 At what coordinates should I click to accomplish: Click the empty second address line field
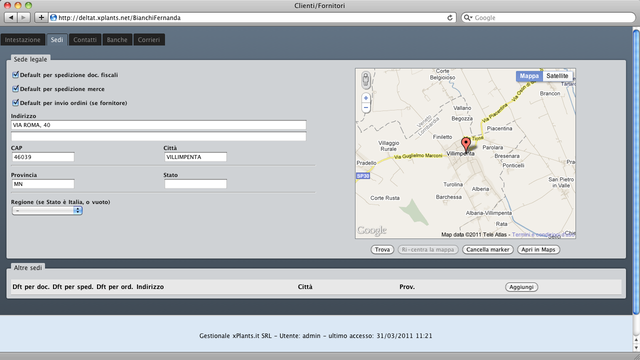point(159,136)
